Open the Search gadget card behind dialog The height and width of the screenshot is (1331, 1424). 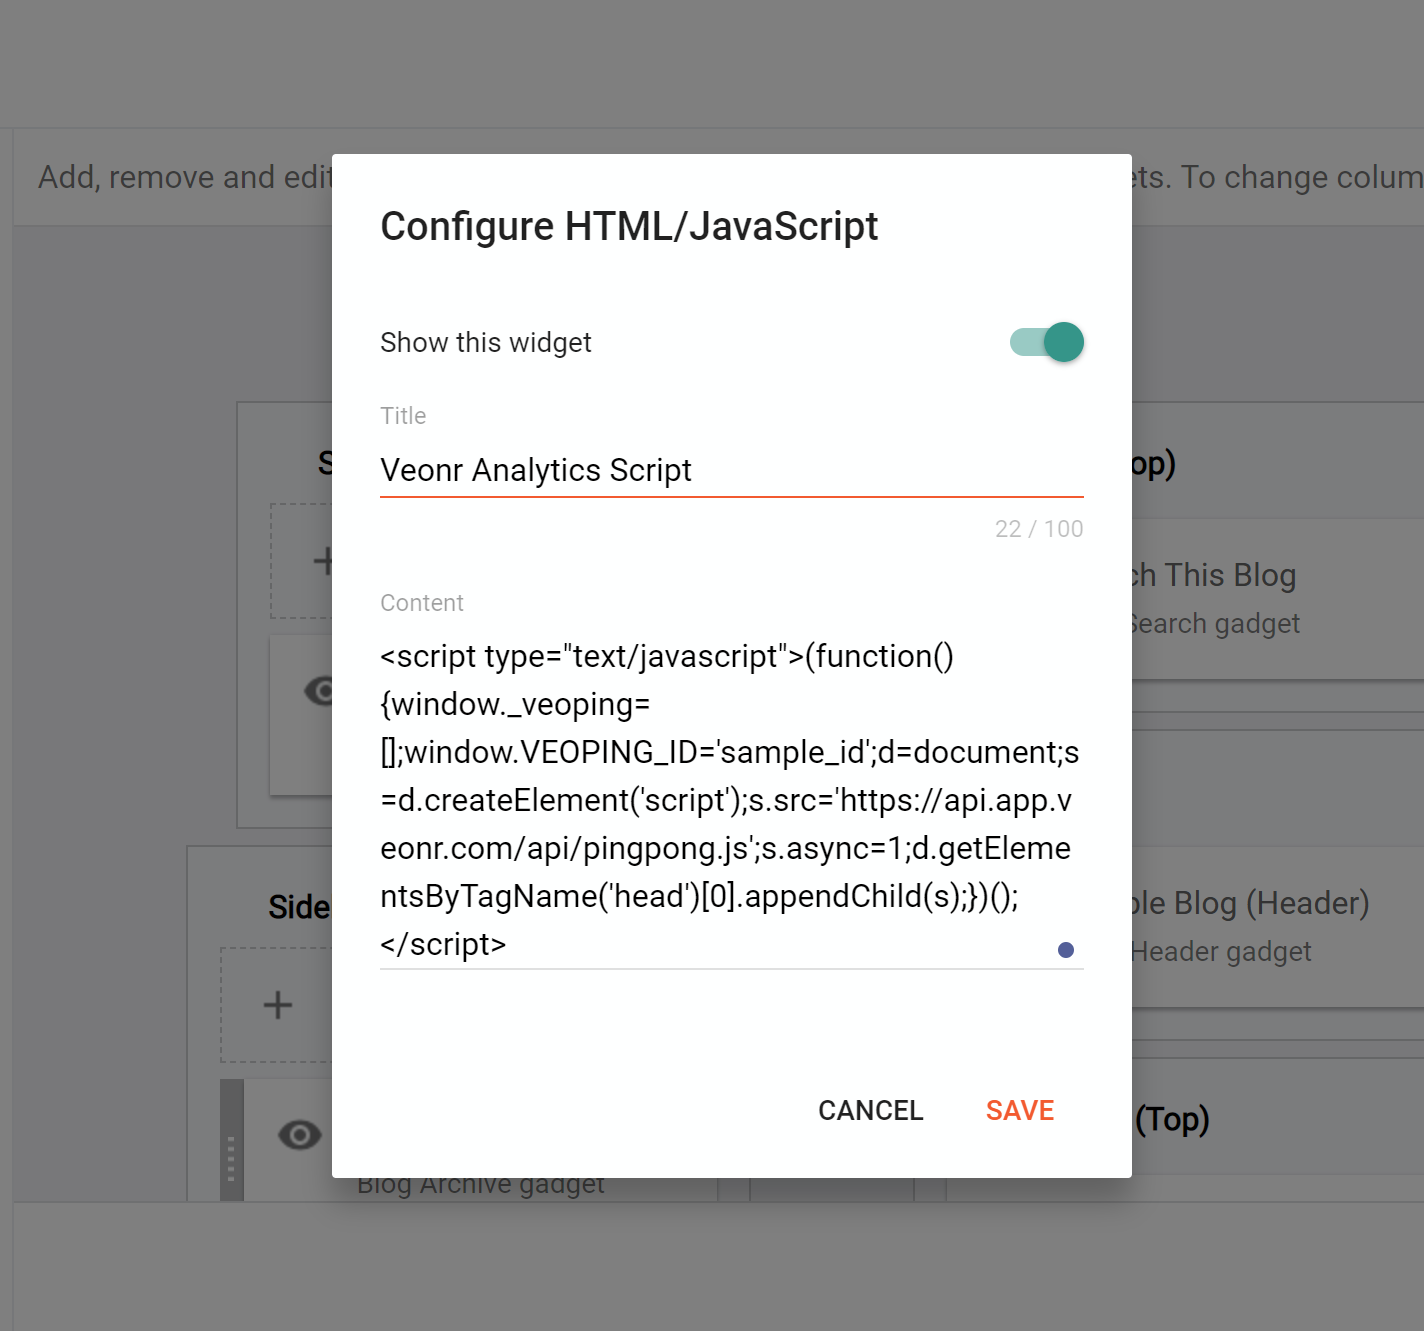pyautogui.click(x=1278, y=599)
